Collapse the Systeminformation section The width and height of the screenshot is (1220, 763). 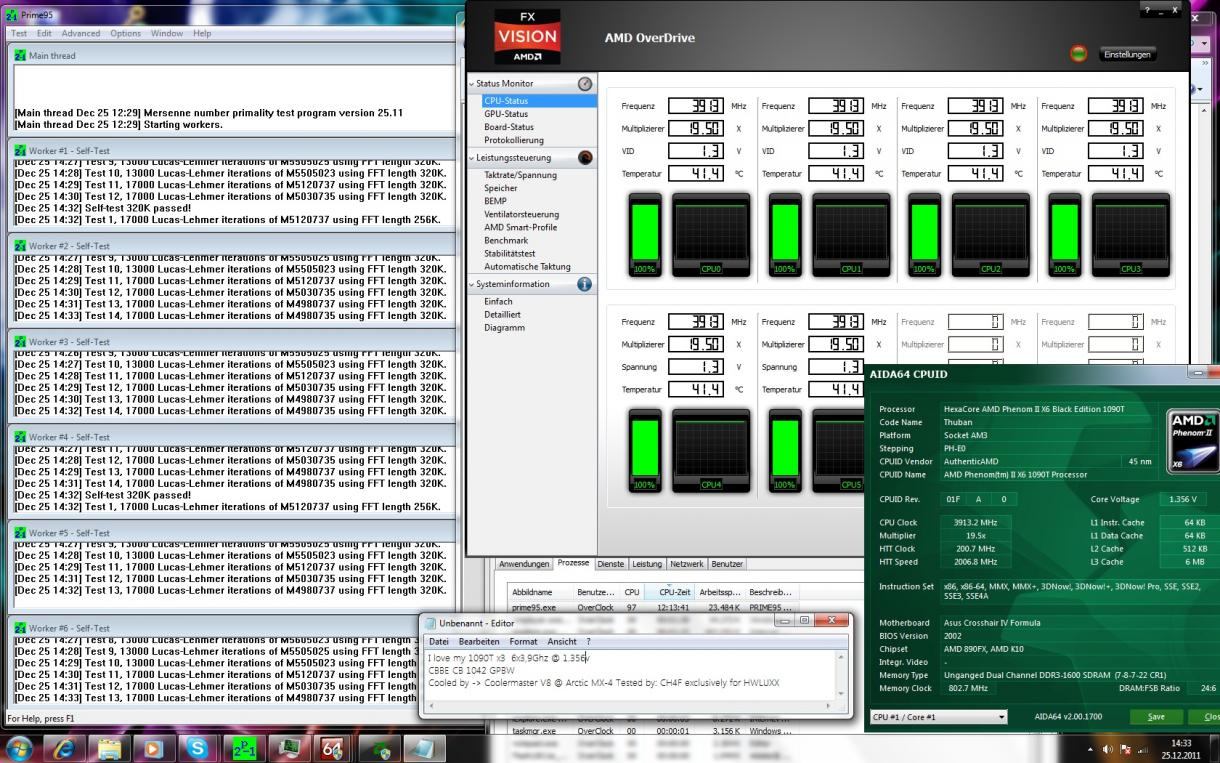(x=472, y=284)
